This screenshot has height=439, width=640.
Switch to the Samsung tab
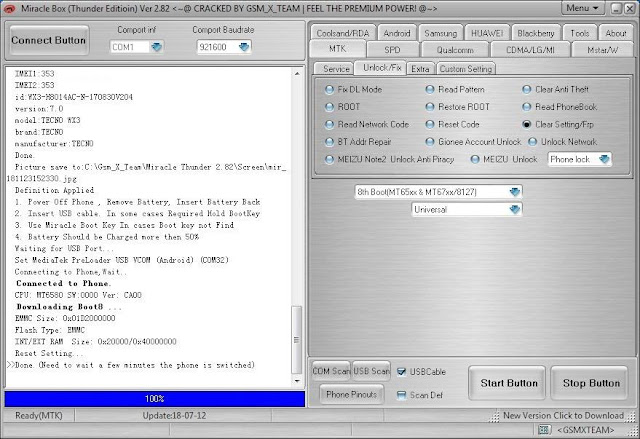[x=441, y=33]
